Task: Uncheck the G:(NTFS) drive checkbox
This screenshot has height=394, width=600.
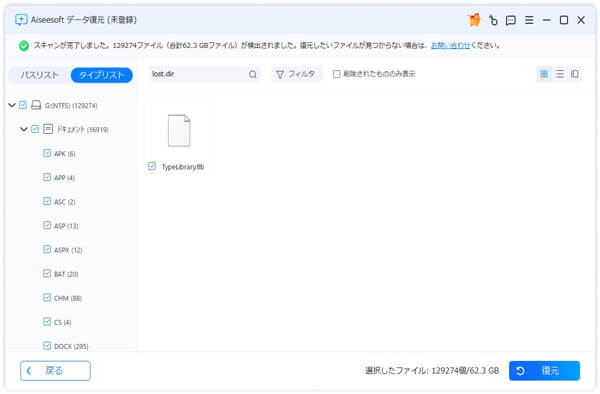Action: 23,105
